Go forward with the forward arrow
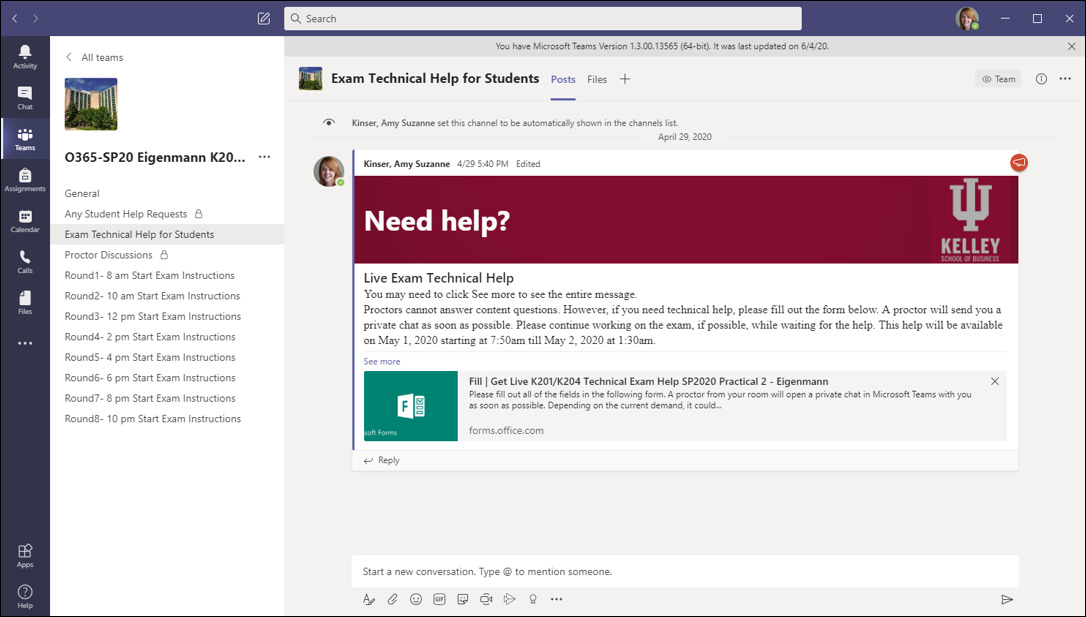The width and height of the screenshot is (1086, 617). (36, 19)
